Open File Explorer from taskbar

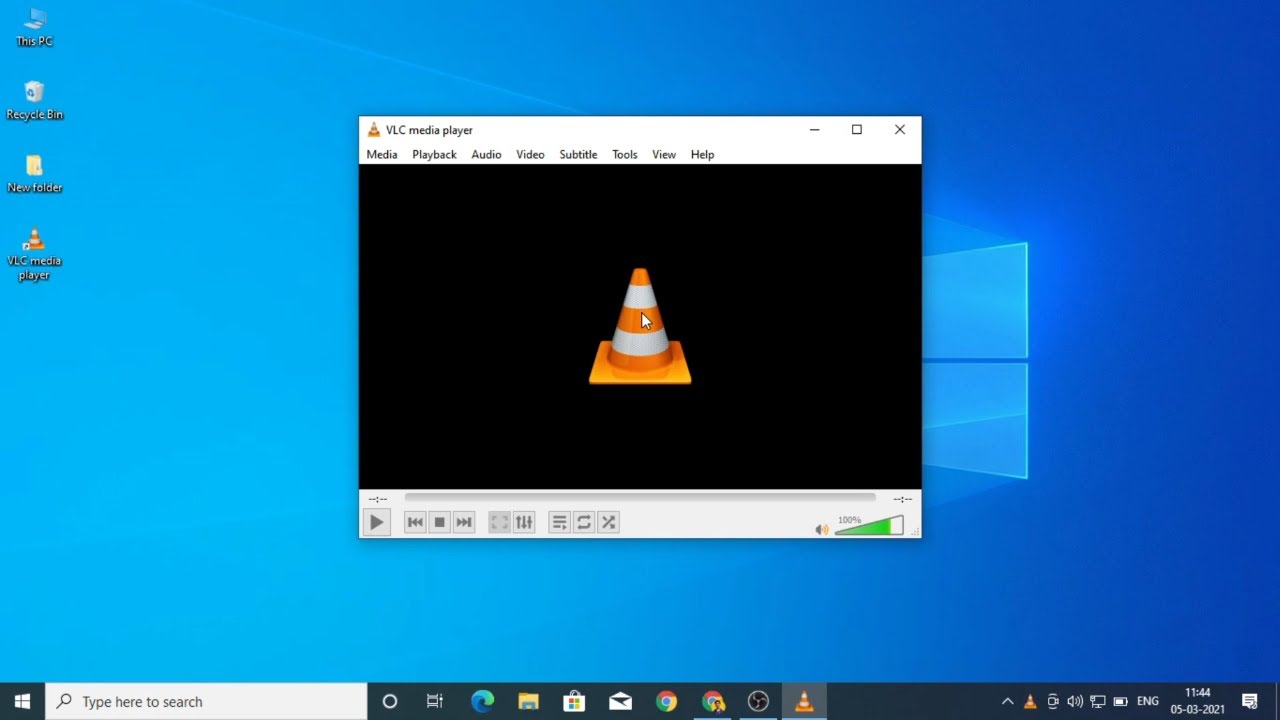[528, 701]
